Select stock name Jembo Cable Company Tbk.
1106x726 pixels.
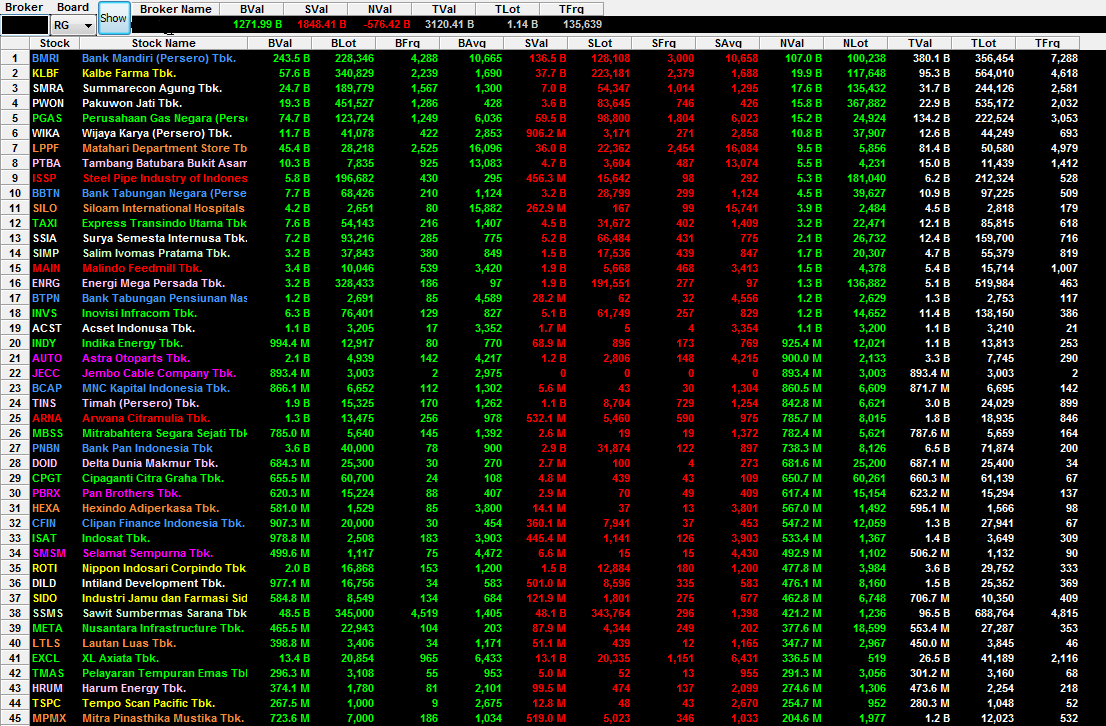pos(159,373)
